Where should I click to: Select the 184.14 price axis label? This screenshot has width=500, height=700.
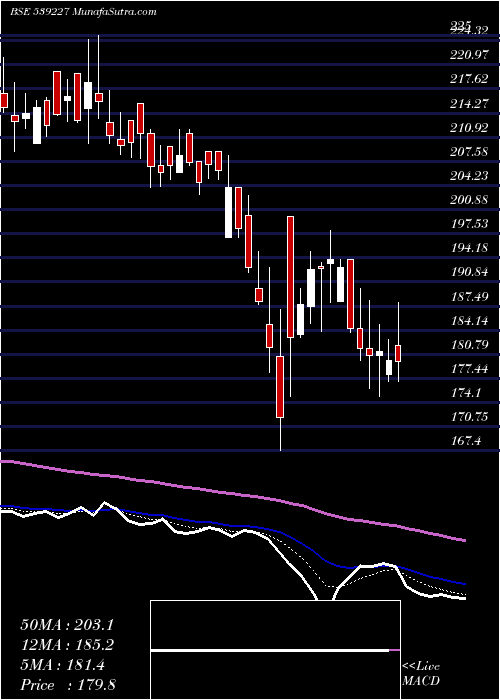pyautogui.click(x=470, y=321)
